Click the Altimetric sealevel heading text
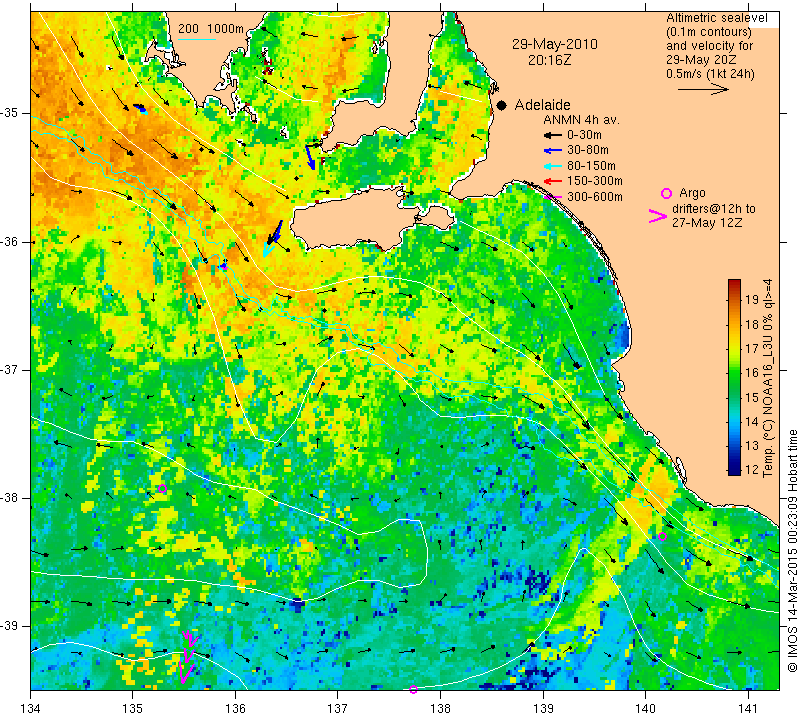 716,18
